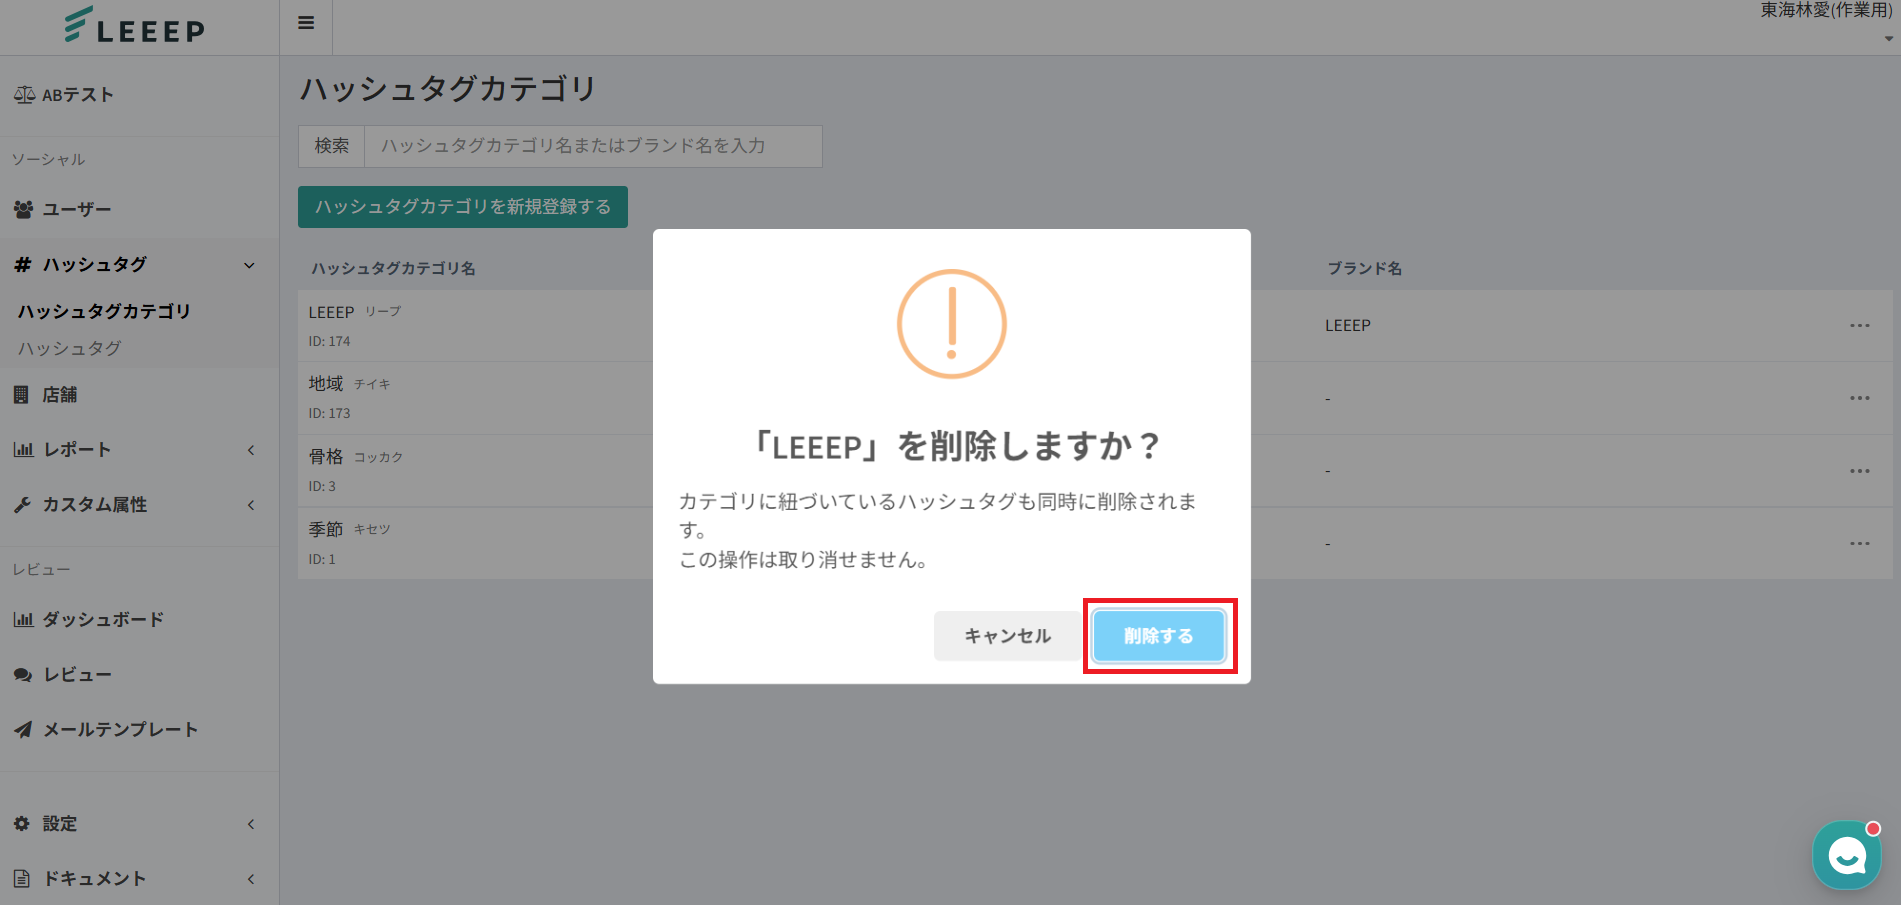1901x905 pixels.
Task: Click the 骨格 category name
Action: 326,457
